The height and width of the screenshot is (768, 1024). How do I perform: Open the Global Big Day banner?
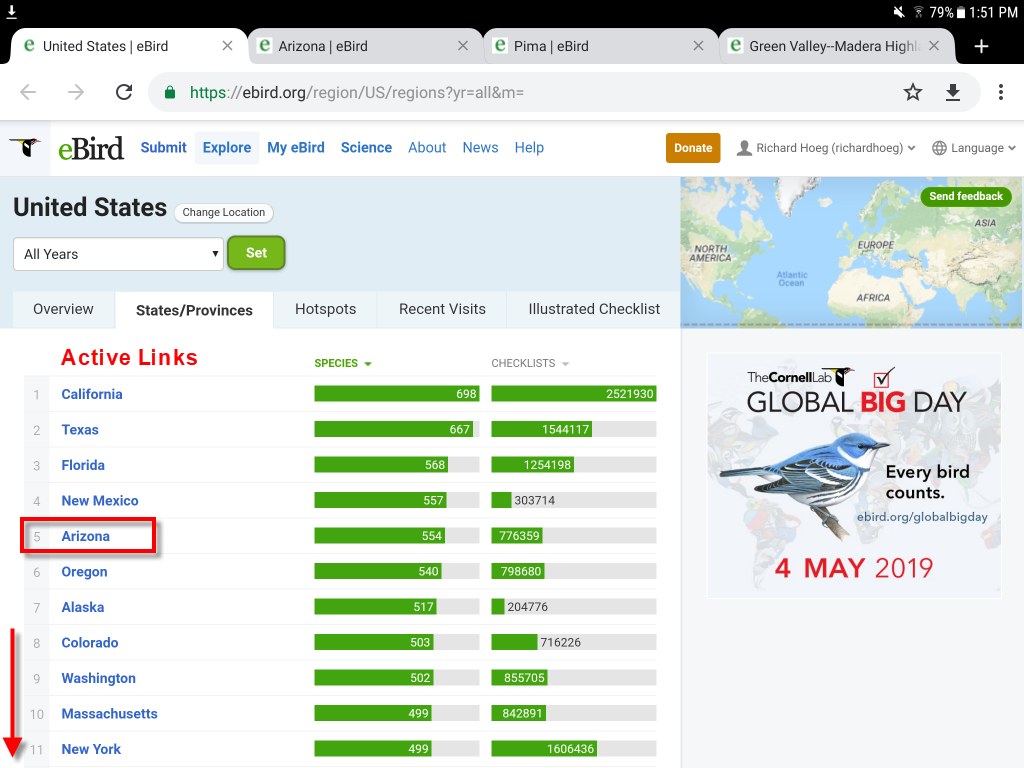854,475
